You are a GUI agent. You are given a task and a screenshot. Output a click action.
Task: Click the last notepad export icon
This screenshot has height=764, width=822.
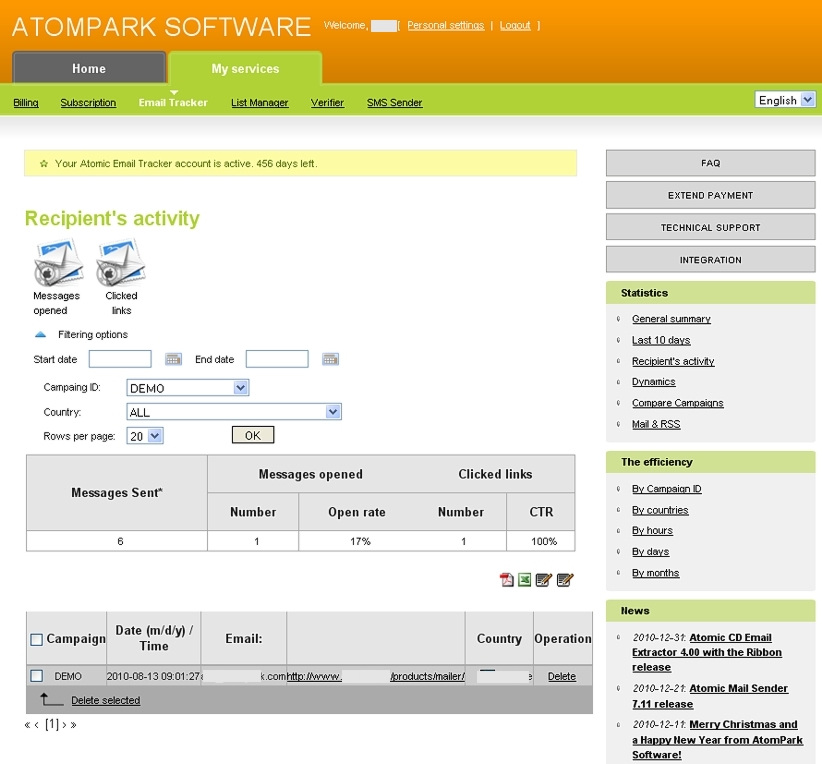click(565, 579)
